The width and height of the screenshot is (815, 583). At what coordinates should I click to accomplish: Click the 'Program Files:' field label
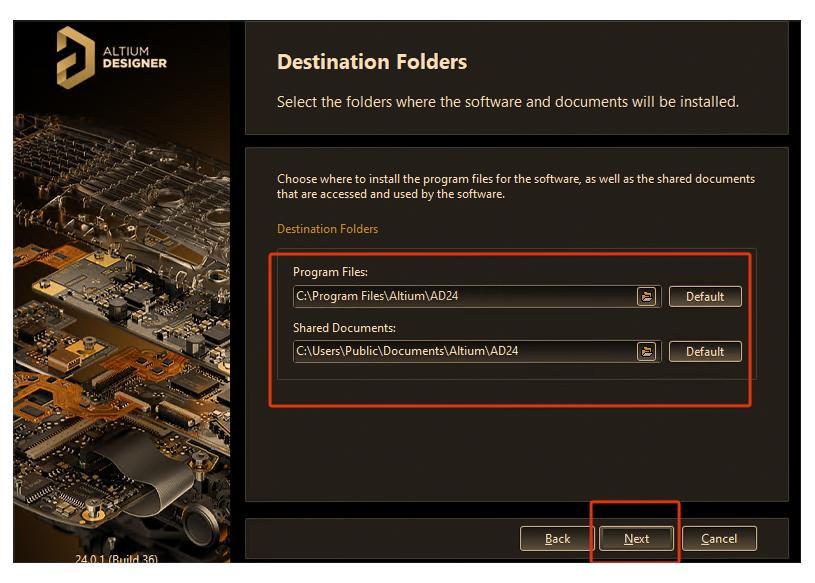tap(330, 272)
